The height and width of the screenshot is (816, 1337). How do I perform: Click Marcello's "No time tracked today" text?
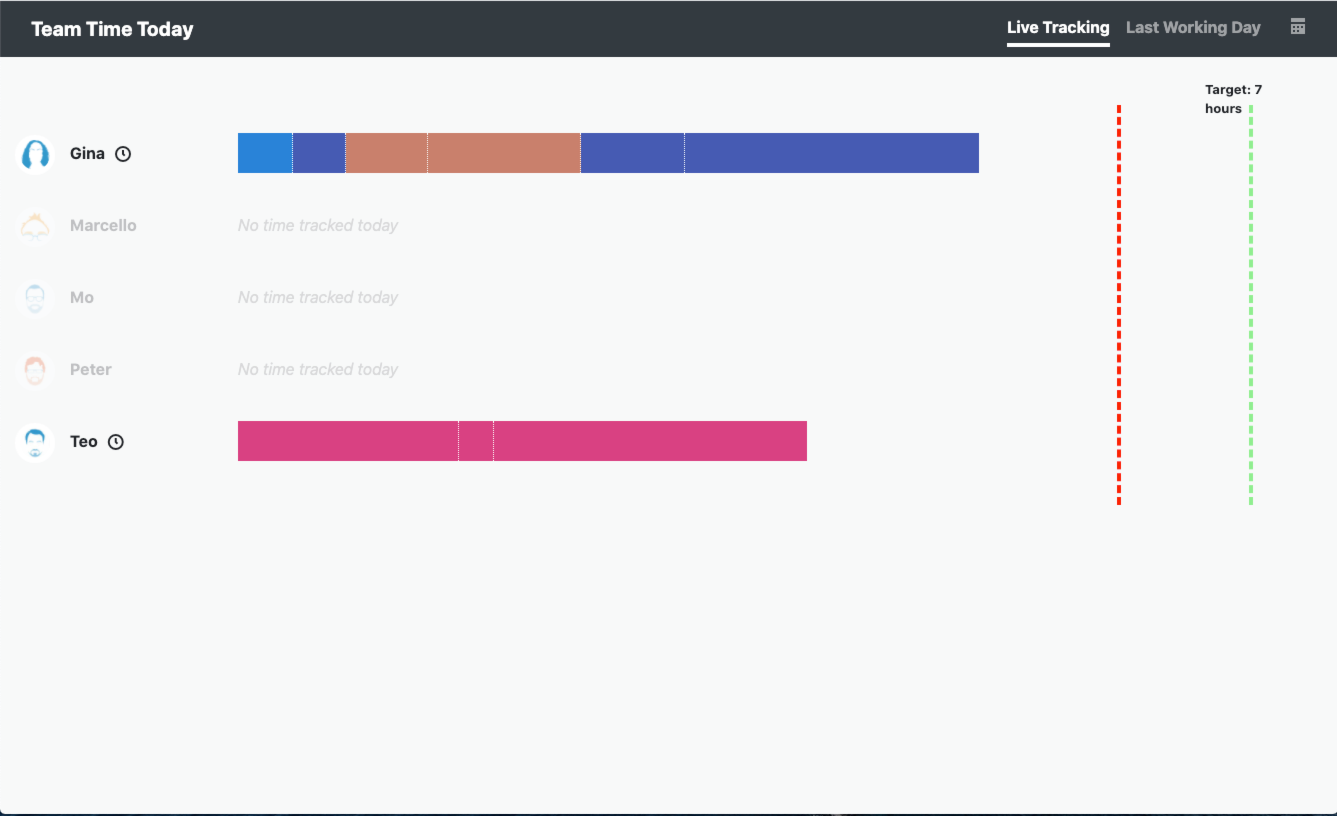[x=318, y=226]
